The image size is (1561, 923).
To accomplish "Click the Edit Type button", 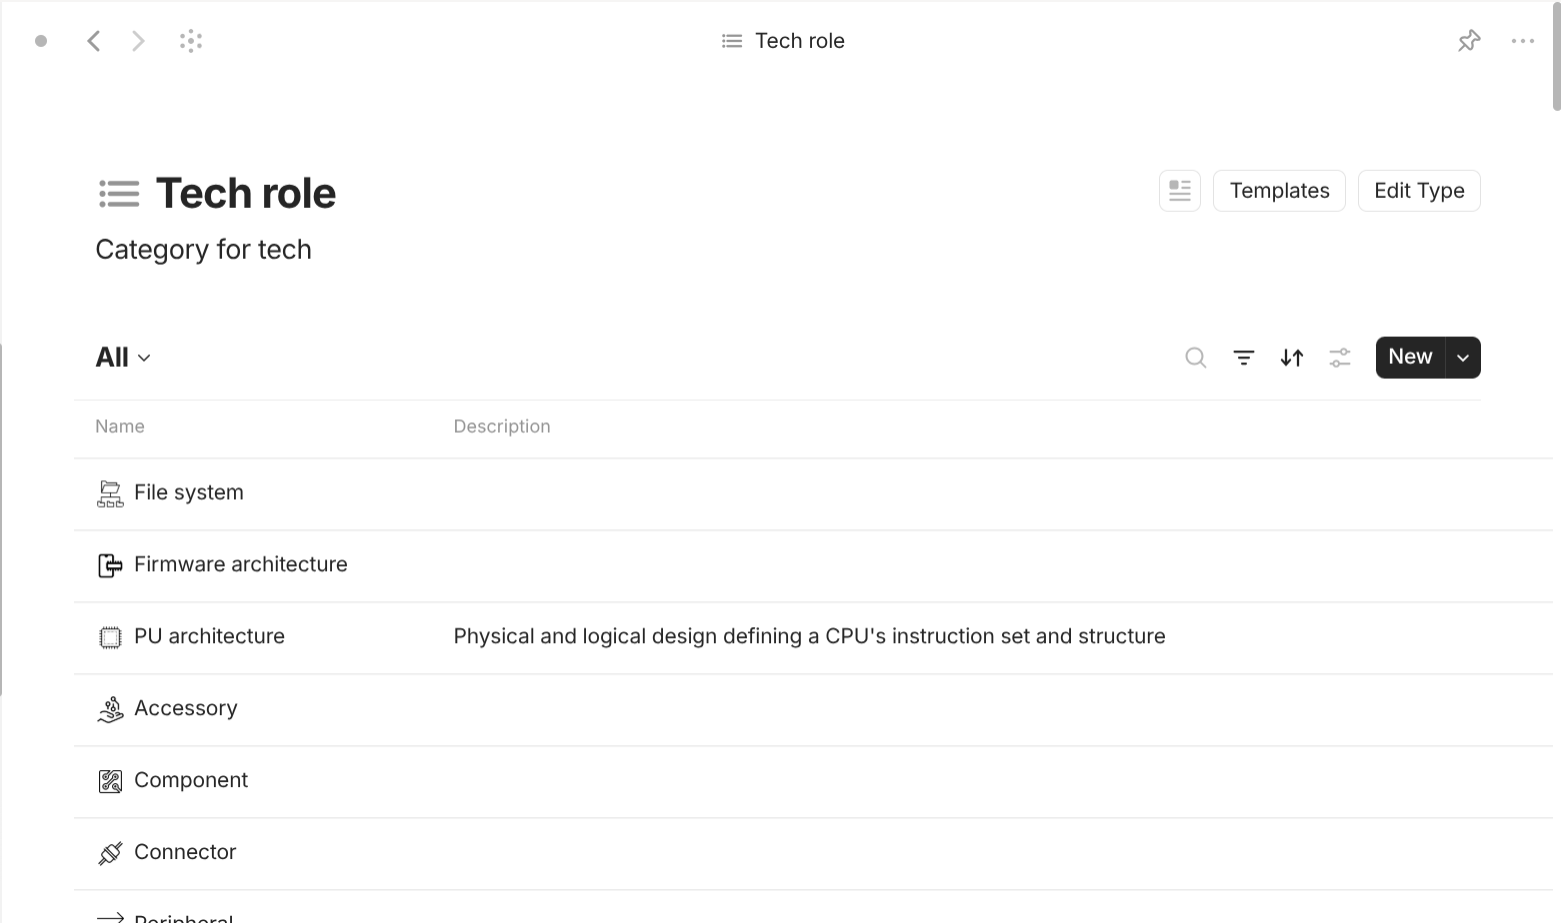I will pos(1418,190).
